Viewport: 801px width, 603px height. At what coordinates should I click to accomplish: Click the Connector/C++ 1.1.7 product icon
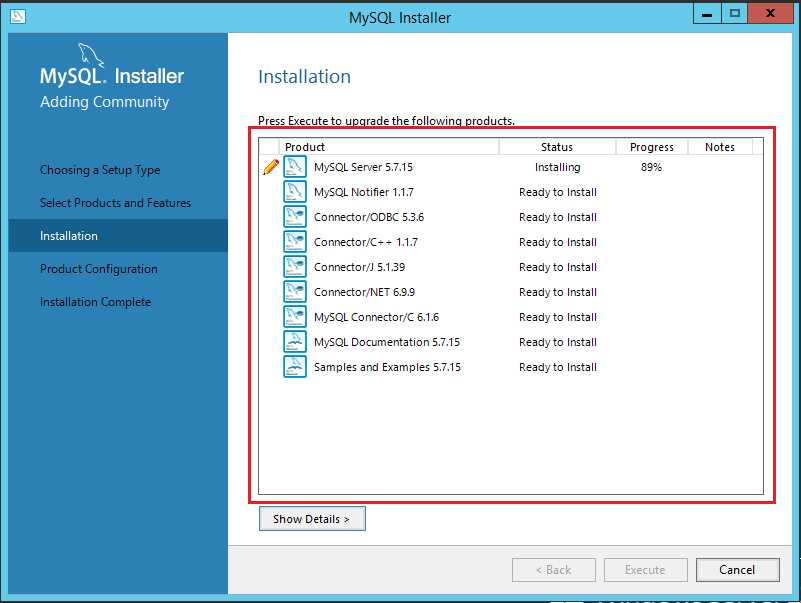295,242
